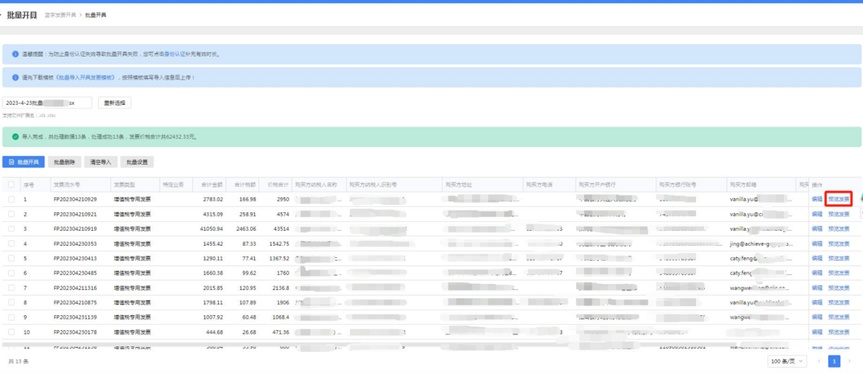863x373 pixels.
Task: Download the 批量导入开具发票模板 template link
Action: click(x=85, y=78)
